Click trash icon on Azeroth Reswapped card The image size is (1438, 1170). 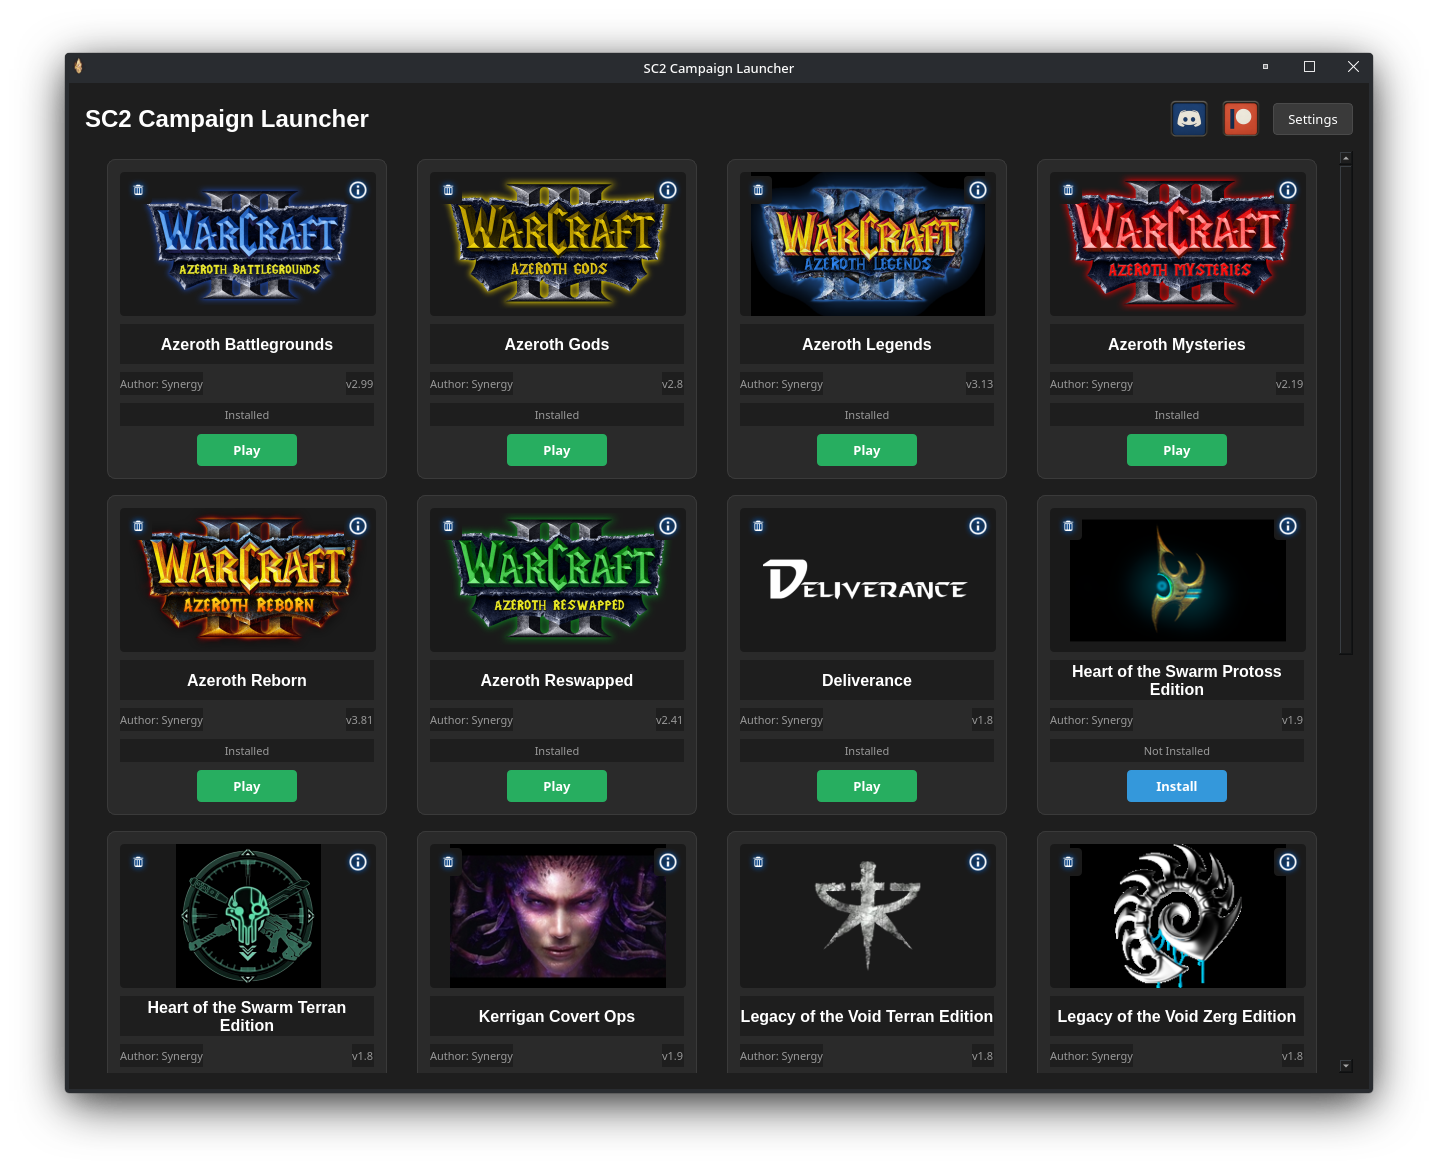point(449,526)
